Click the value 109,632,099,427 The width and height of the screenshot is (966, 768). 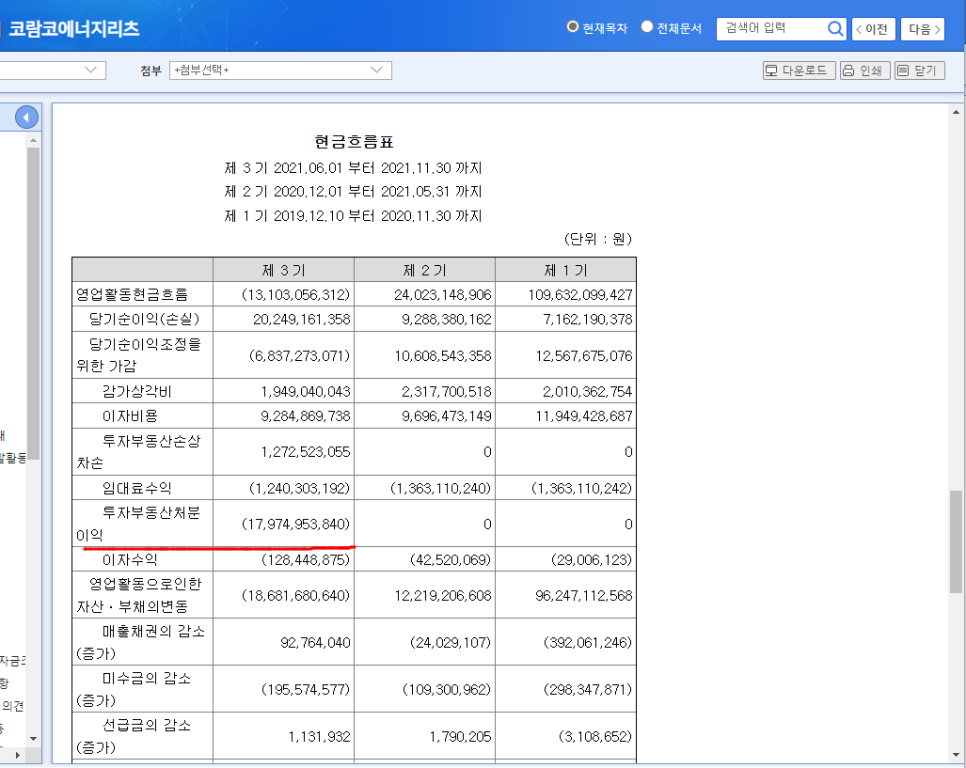point(580,295)
